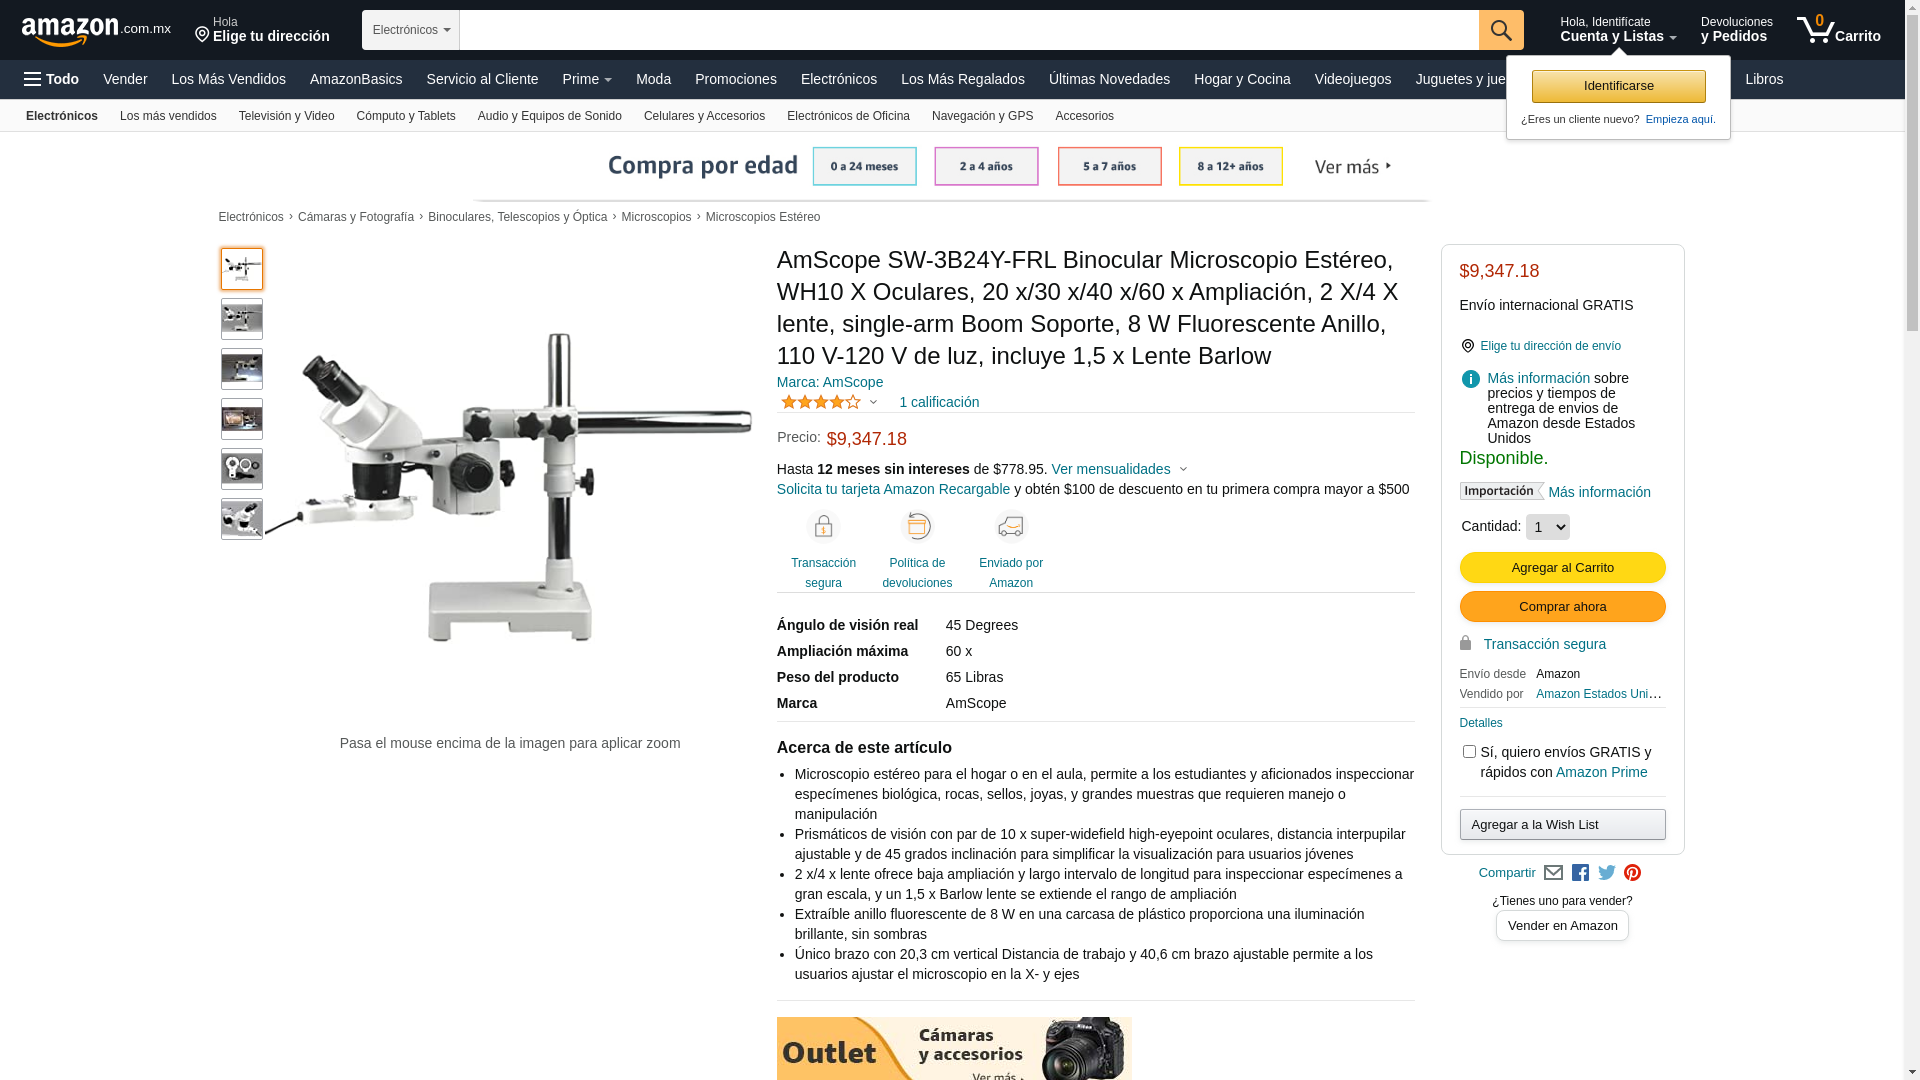Viewport: 1920px width, 1080px height.
Task: Check the Amazon Prime free shipping box
Action: tap(1469, 751)
